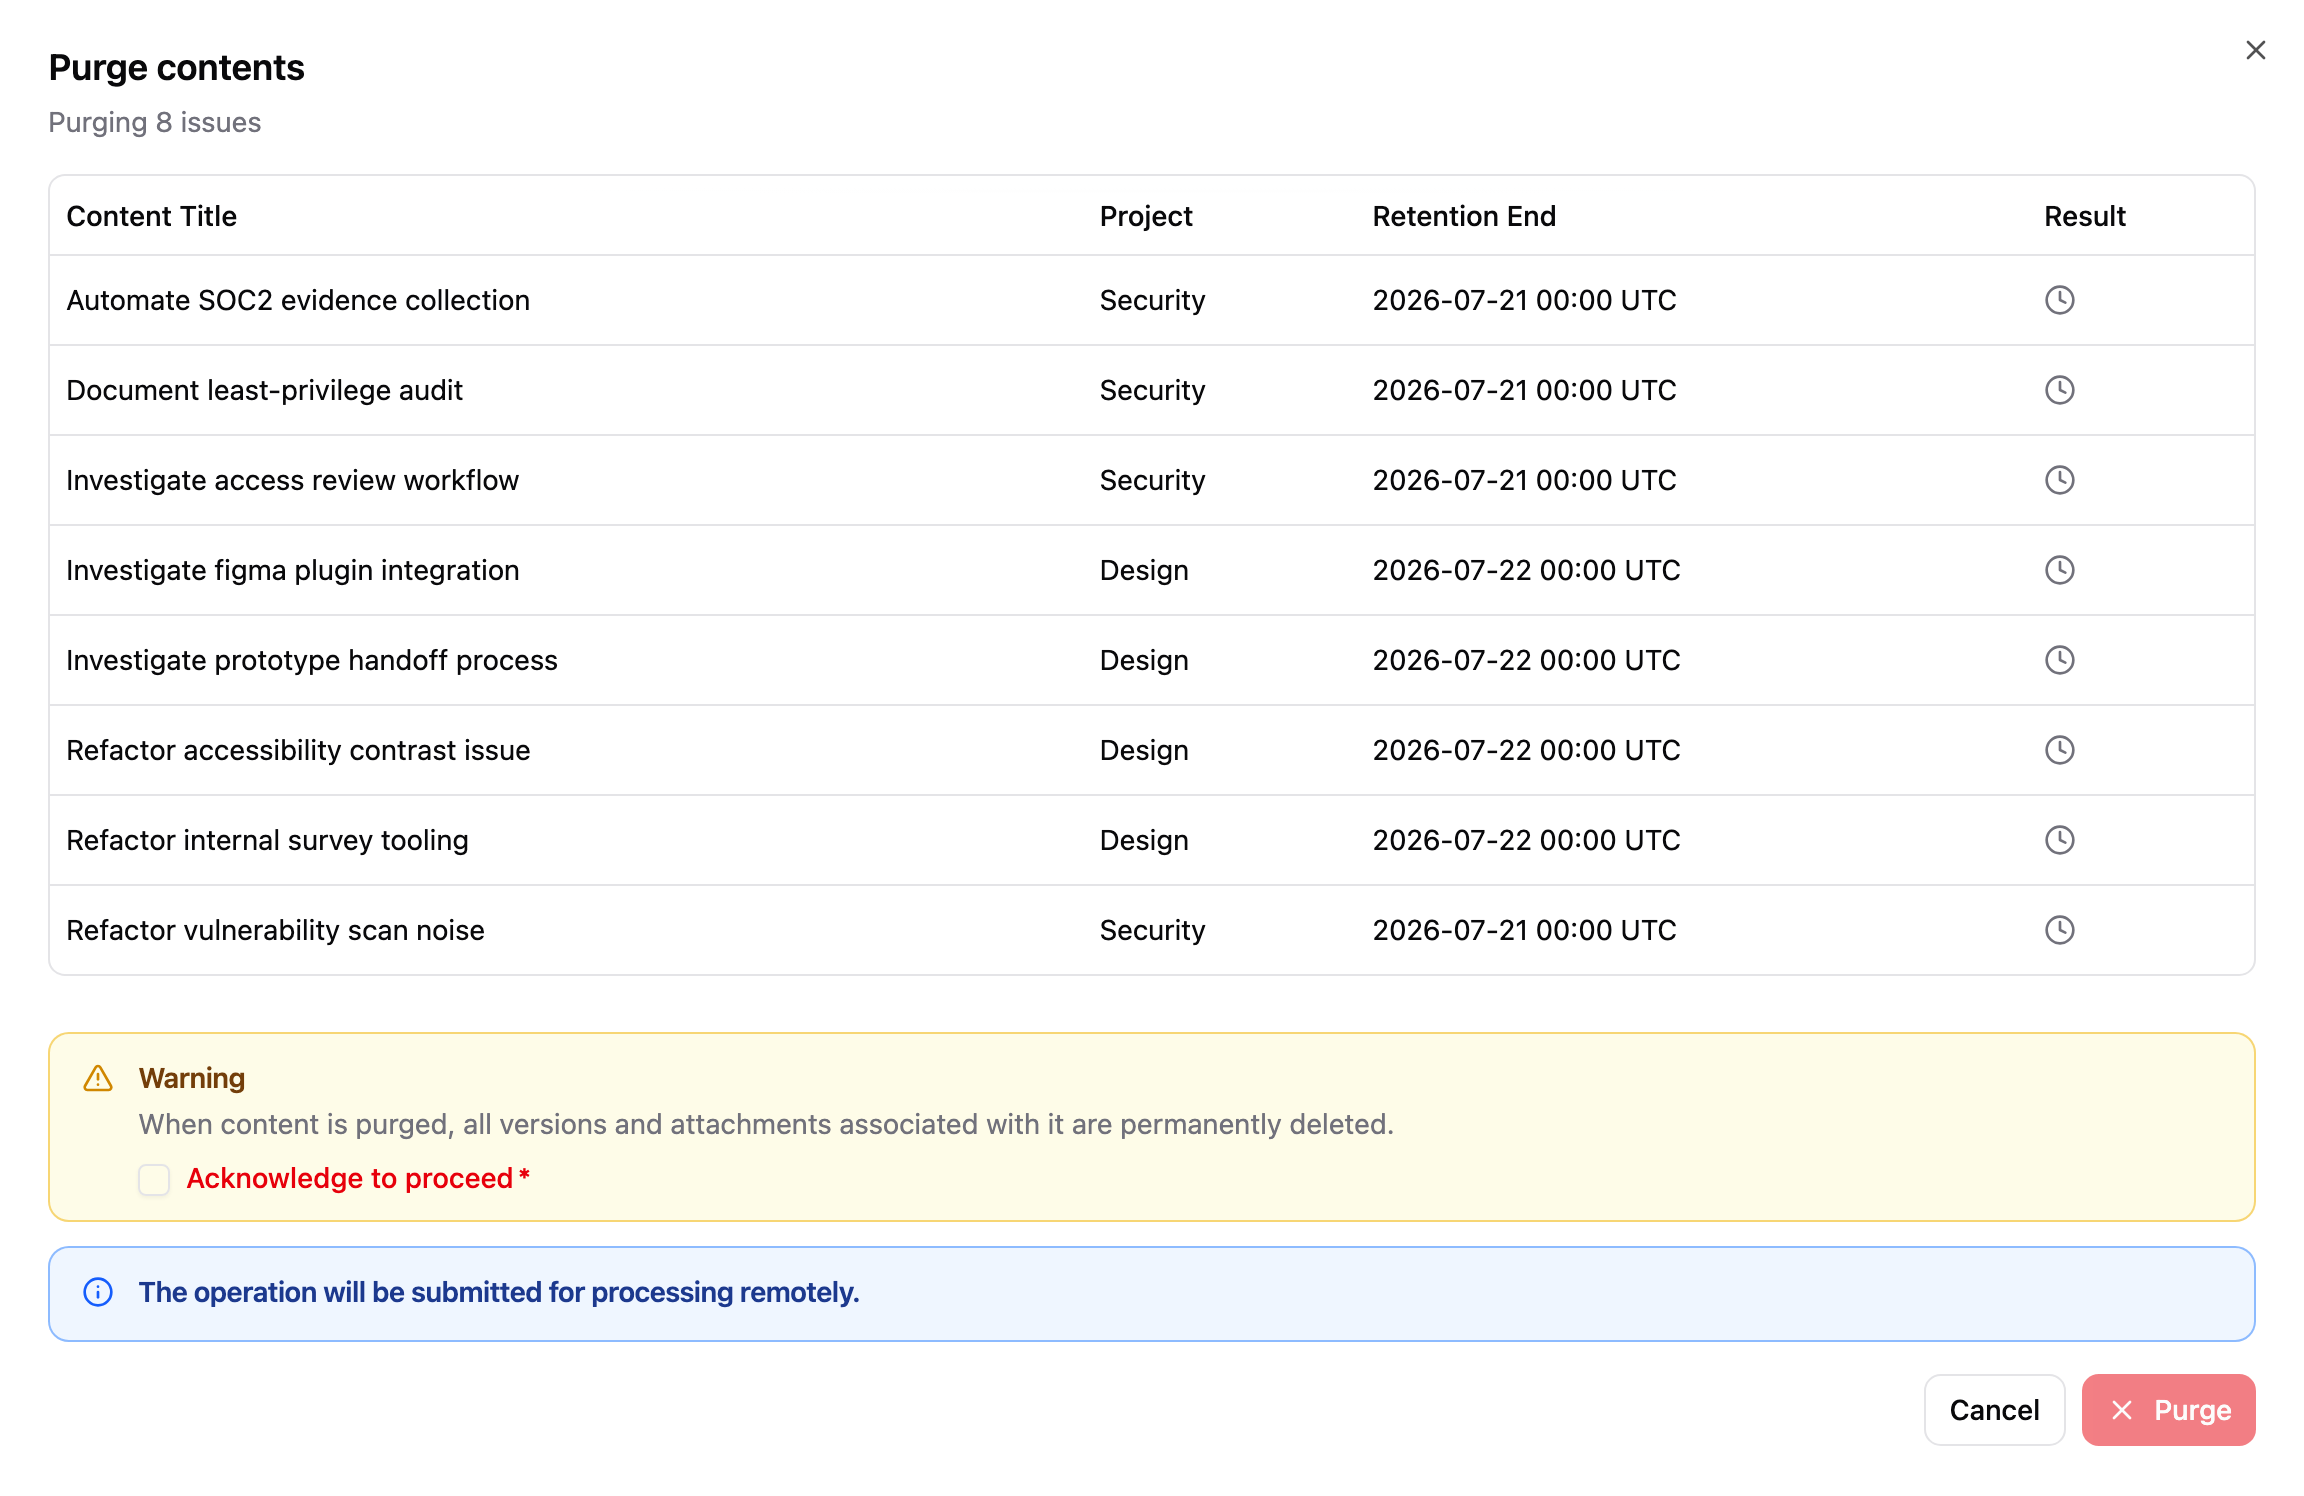
Task: Click Design project cell for figma plugin row
Action: tap(1144, 570)
